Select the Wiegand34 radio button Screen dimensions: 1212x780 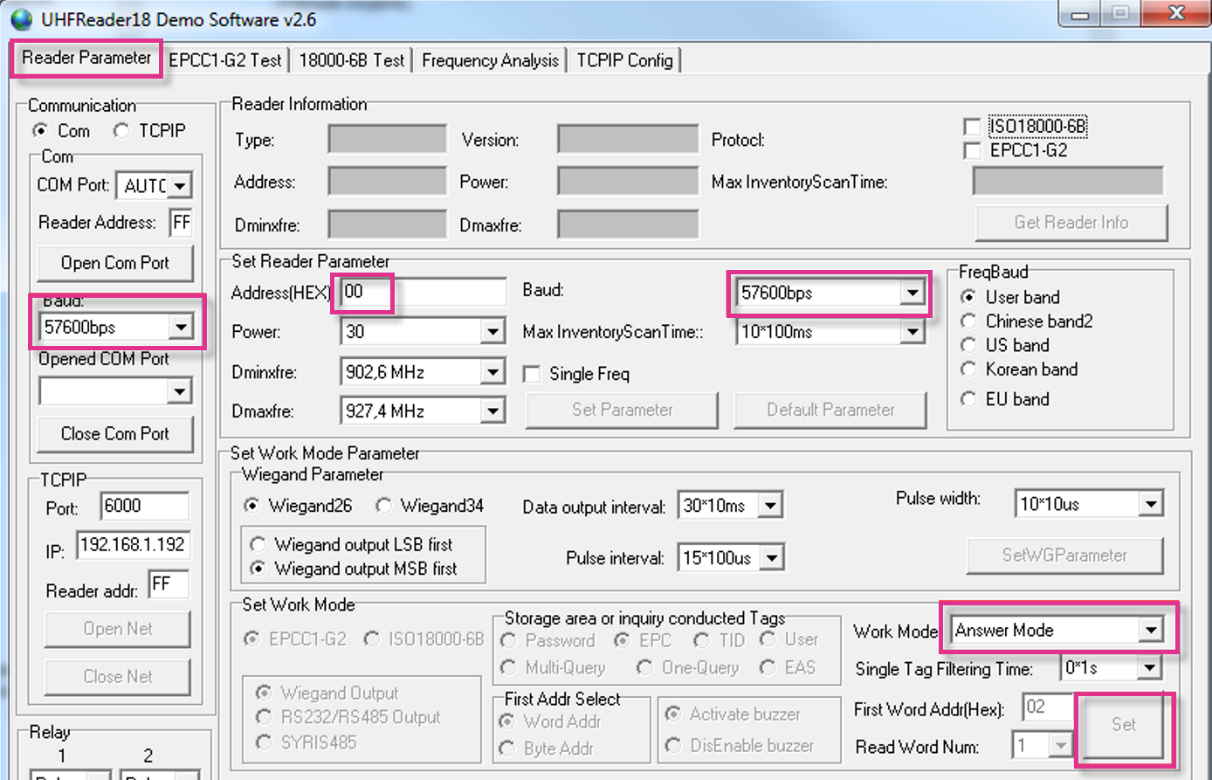[385, 506]
